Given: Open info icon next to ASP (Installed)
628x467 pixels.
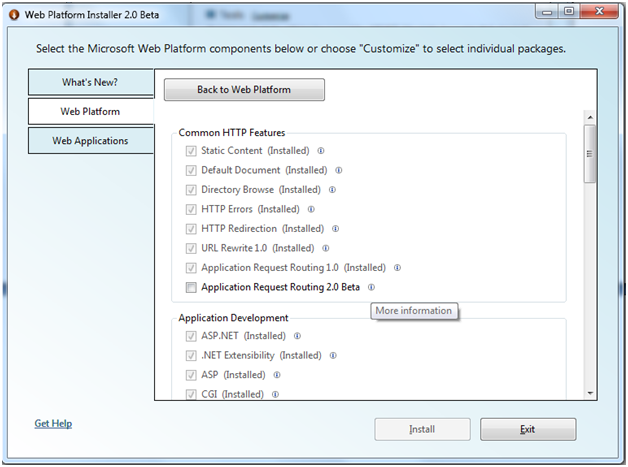Looking at the screenshot, I should point(277,375).
